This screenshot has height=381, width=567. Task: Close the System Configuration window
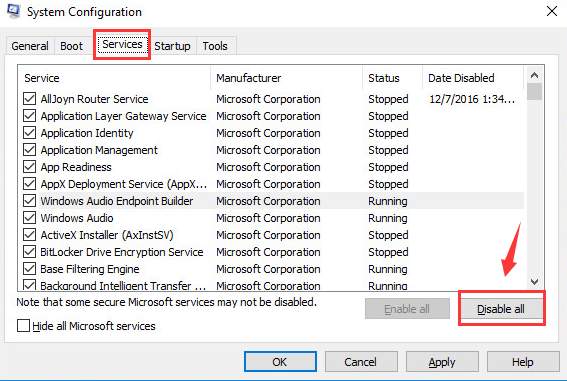click(x=552, y=11)
